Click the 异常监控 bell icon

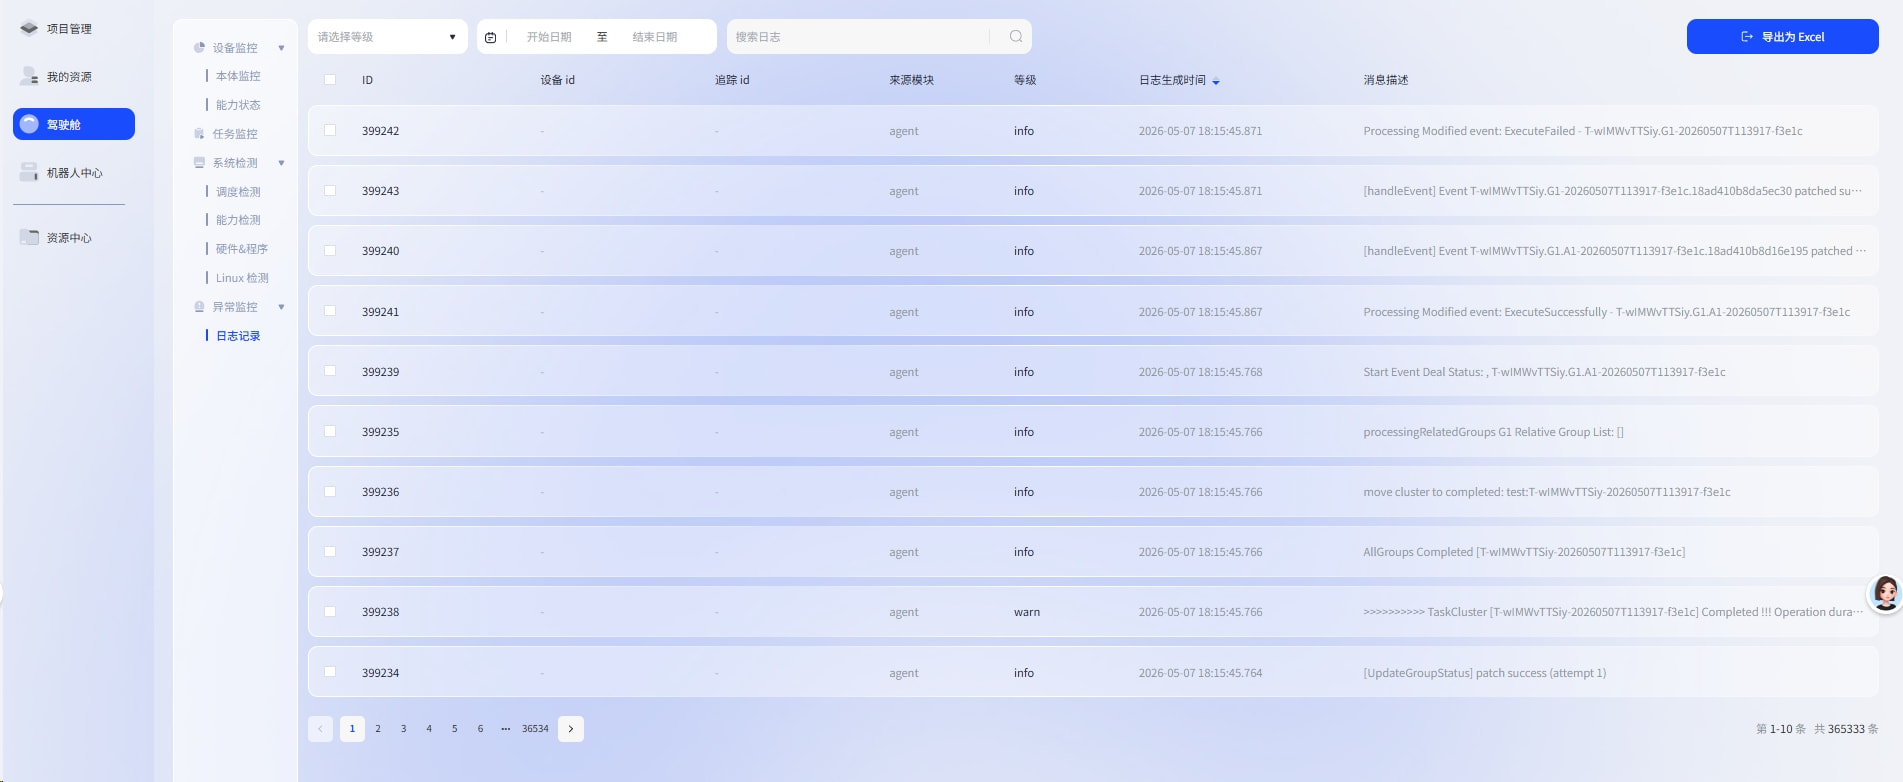199,306
